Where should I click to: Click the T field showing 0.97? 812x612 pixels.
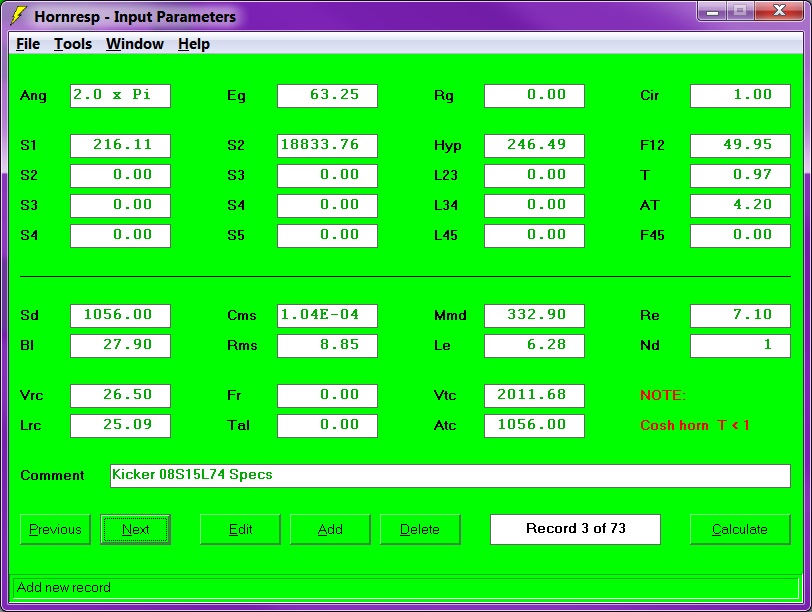coord(741,176)
